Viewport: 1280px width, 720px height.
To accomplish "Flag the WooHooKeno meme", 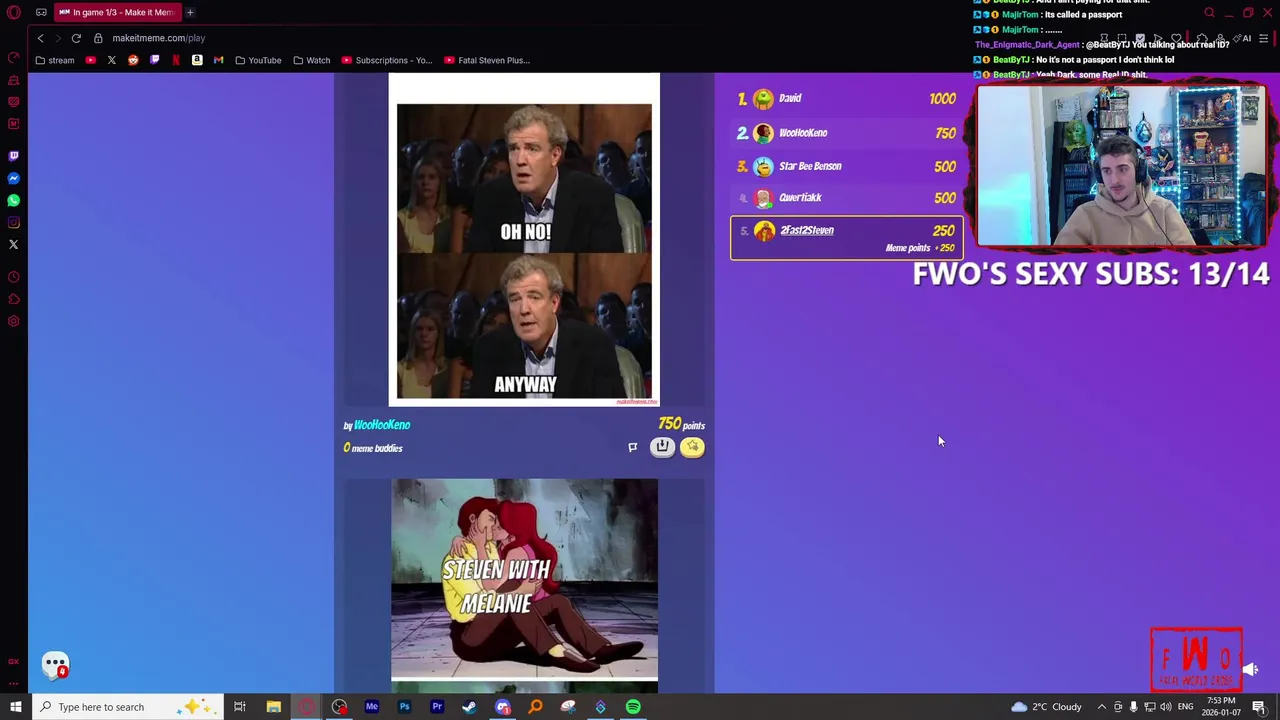I will 632,447.
